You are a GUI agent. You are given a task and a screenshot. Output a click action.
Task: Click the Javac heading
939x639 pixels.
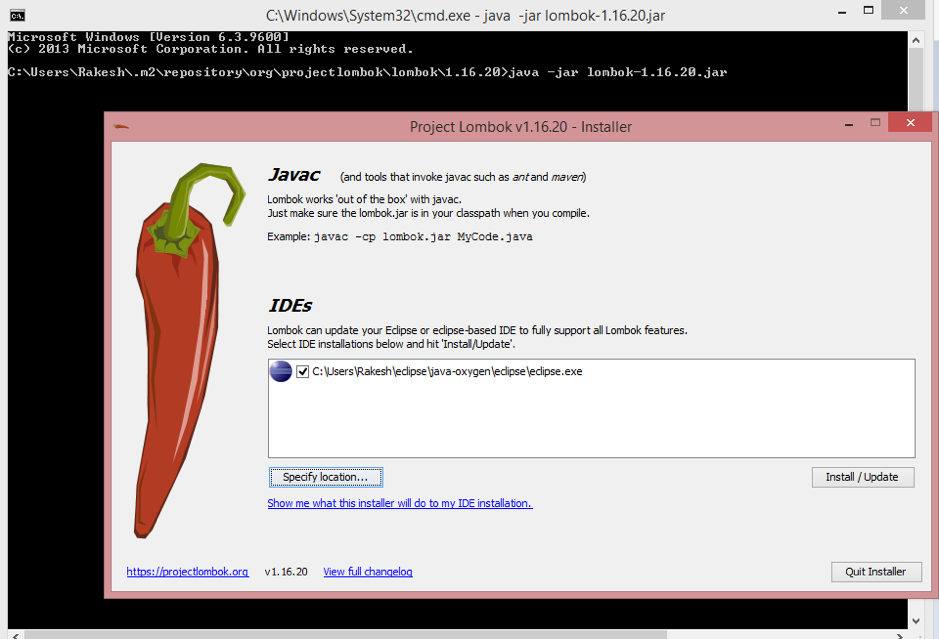tap(293, 174)
